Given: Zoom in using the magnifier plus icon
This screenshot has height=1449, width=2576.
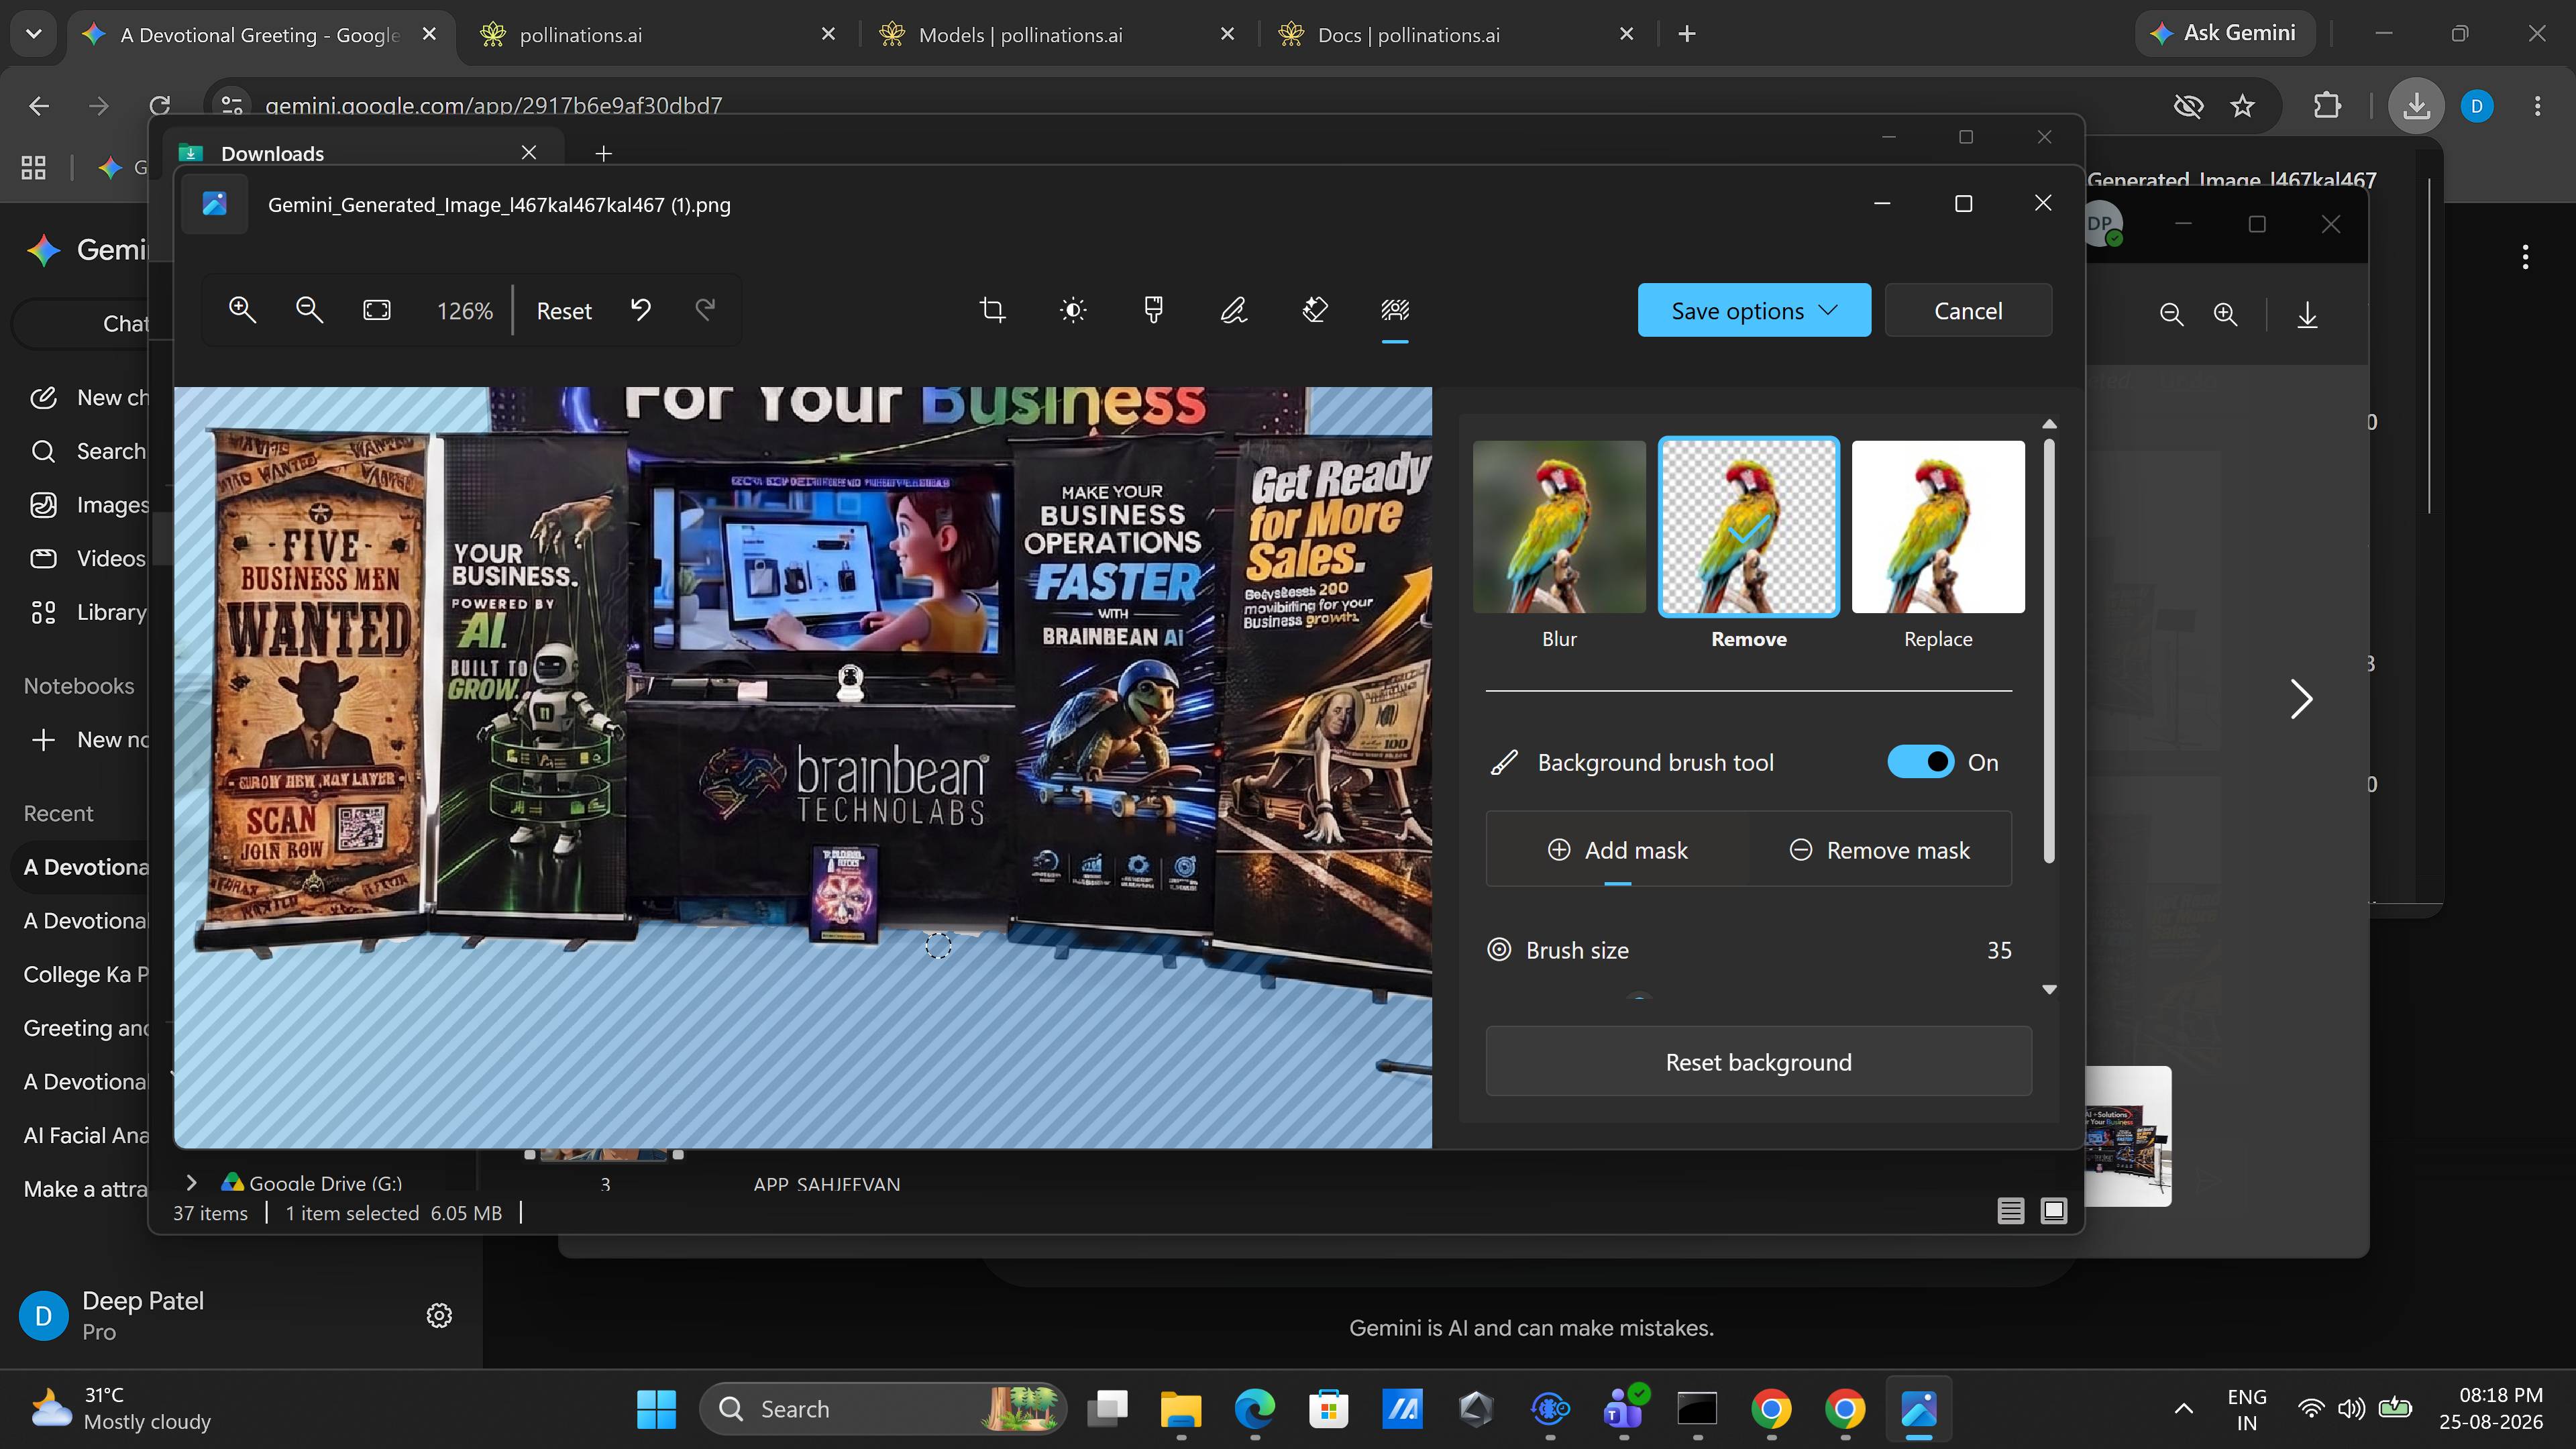Looking at the screenshot, I should click(x=242, y=310).
